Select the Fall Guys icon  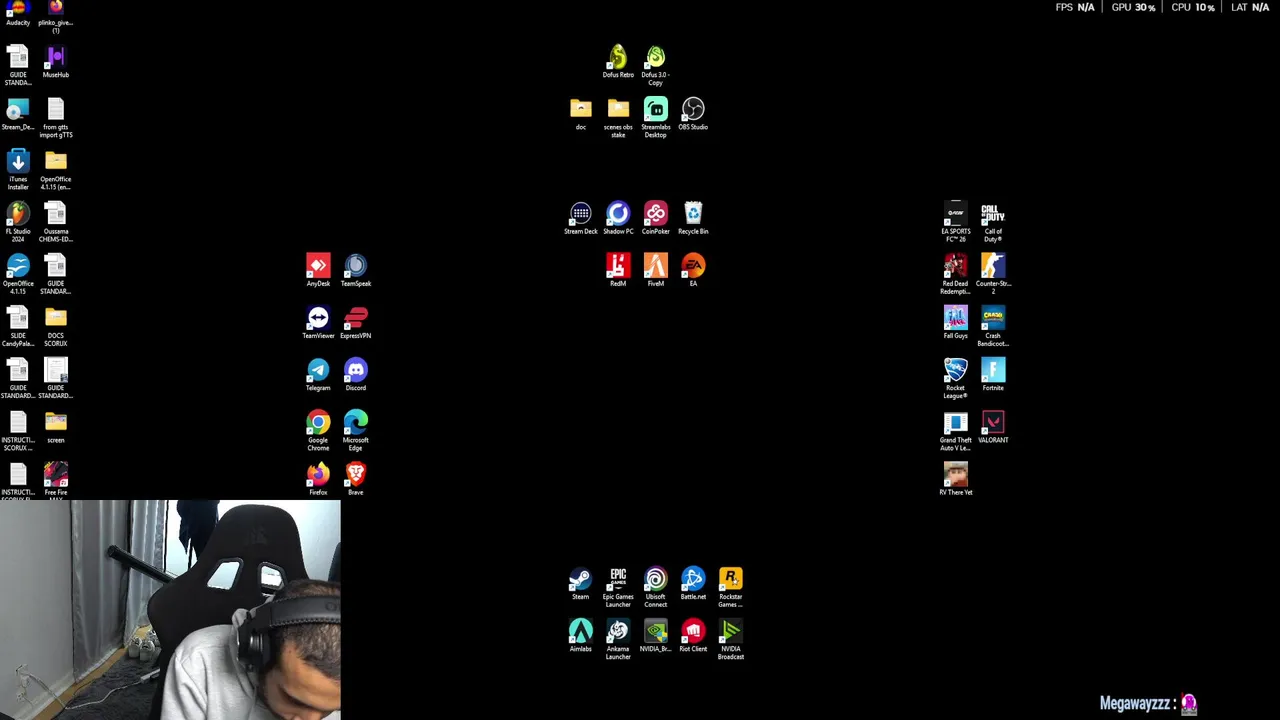[x=956, y=323]
